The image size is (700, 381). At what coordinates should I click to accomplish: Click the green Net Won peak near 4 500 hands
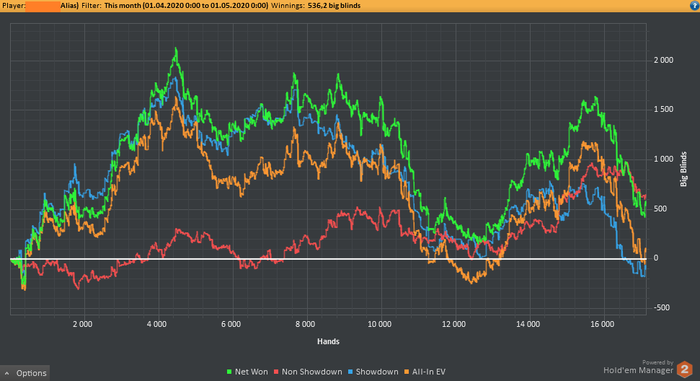click(x=176, y=49)
